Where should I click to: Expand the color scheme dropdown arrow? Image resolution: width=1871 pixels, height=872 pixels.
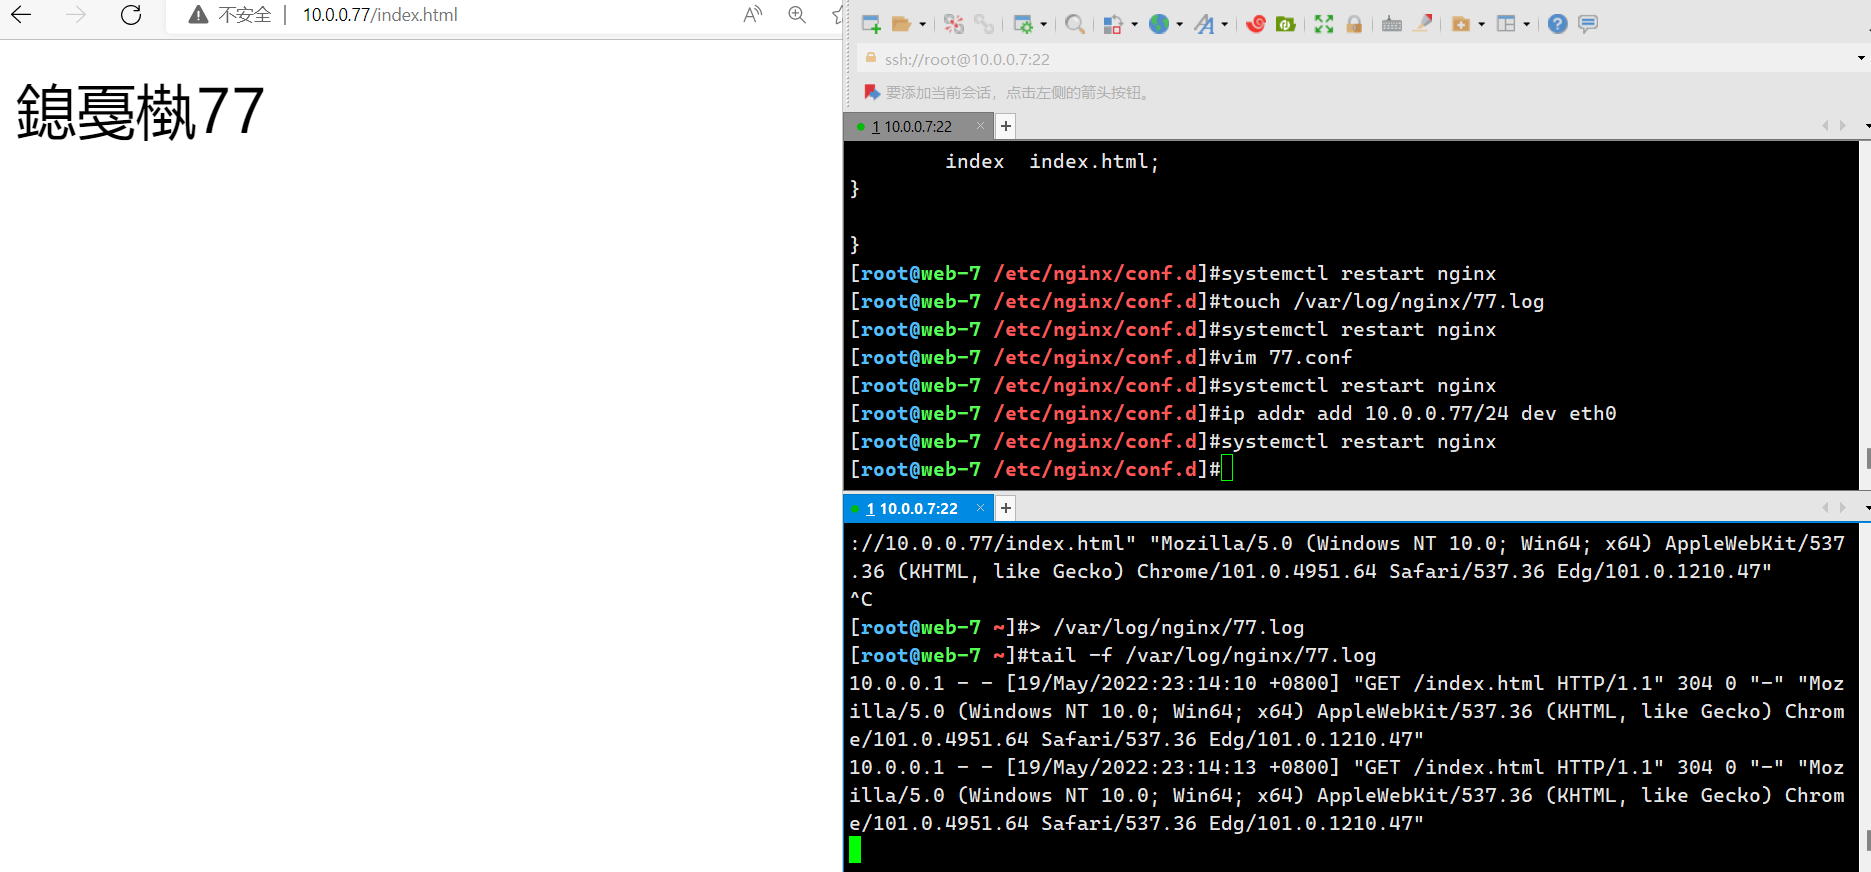(1134, 24)
